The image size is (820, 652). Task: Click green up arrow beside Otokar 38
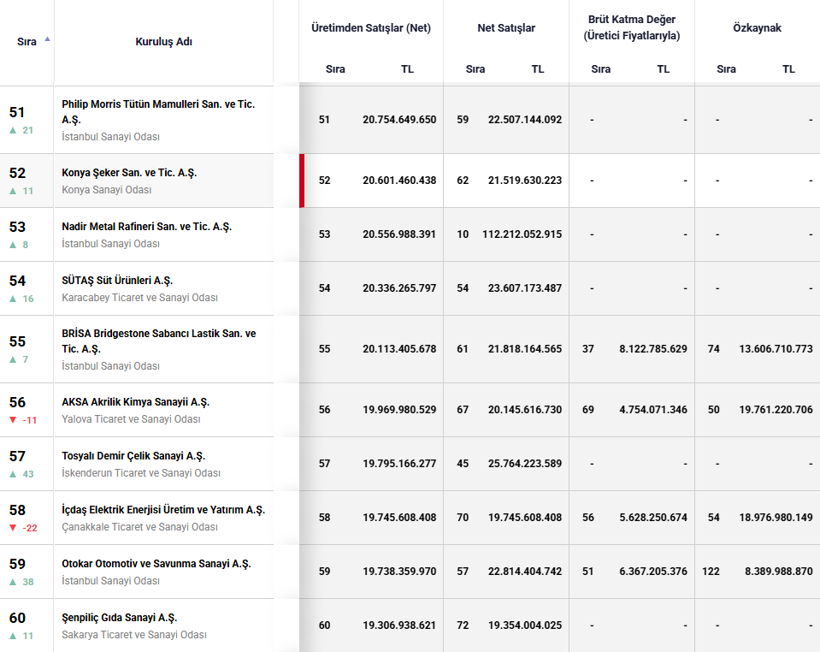[x=13, y=581]
